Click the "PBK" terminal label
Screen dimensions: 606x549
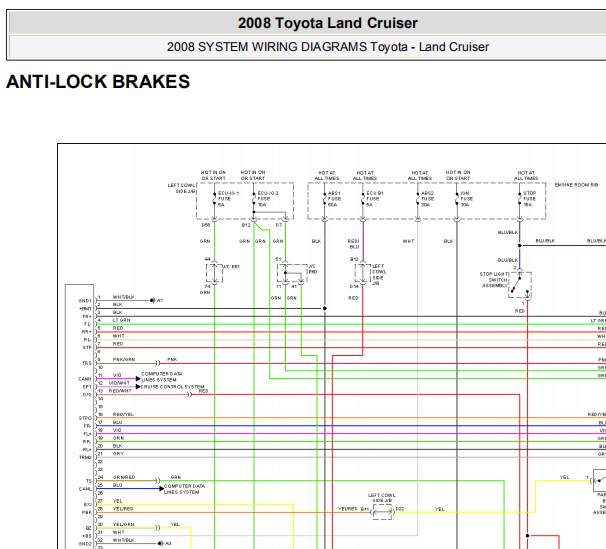click(87, 512)
